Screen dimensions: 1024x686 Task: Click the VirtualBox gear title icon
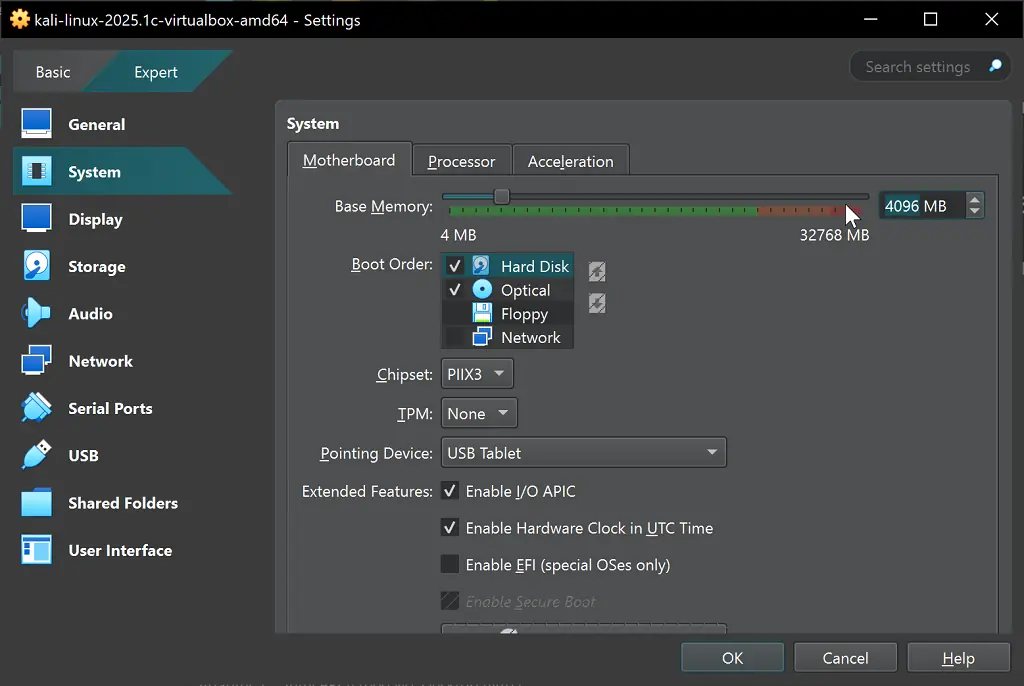click(x=20, y=19)
